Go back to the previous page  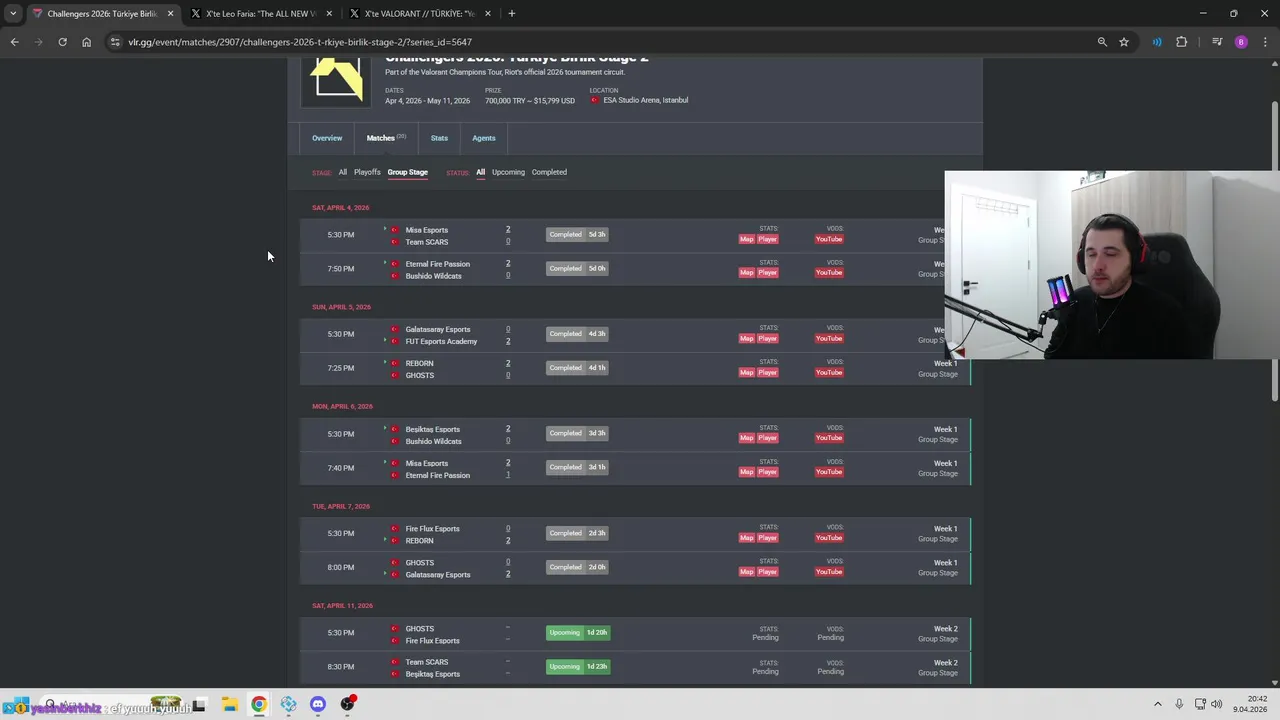(x=14, y=42)
